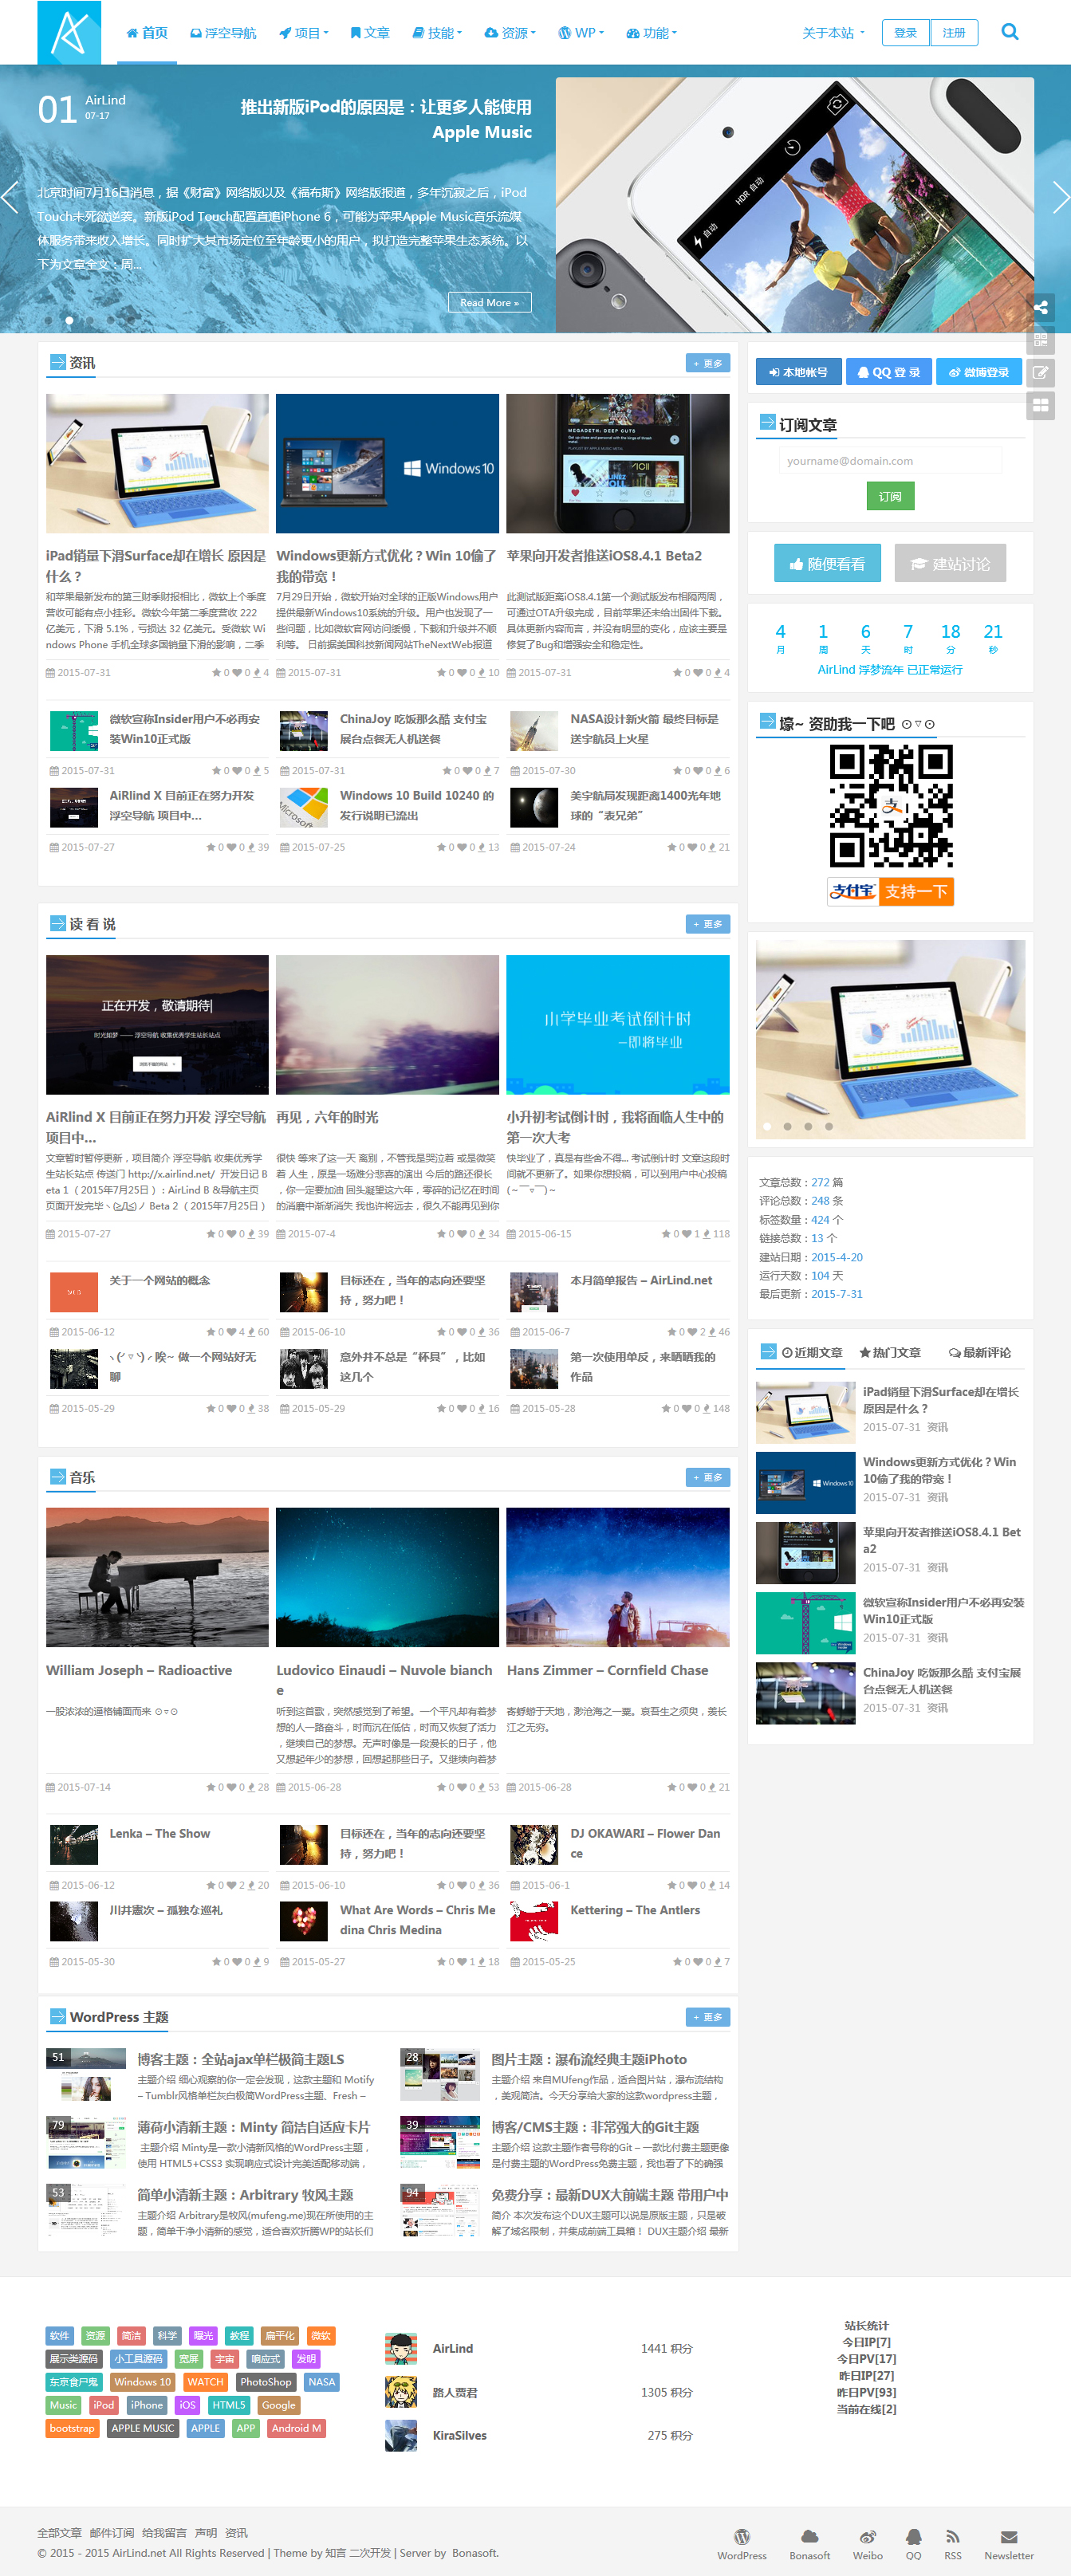Open WordPress footer icon
The image size is (1071, 2576).
pos(742,2535)
